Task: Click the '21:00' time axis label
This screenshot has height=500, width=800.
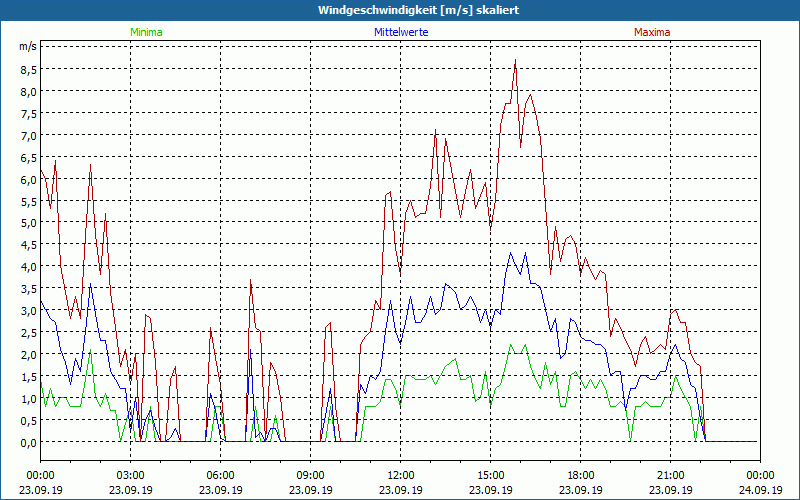Action: pos(670,476)
